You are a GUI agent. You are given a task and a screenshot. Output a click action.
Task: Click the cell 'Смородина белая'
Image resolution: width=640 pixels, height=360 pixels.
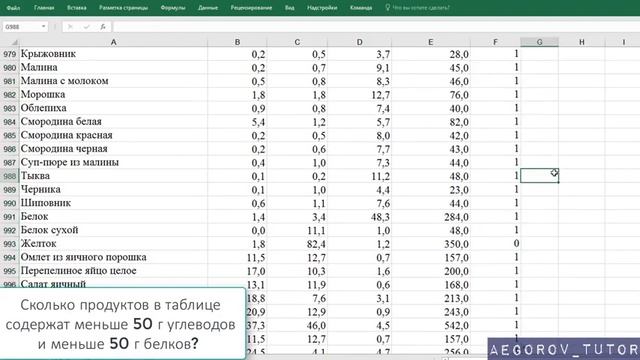pos(113,122)
